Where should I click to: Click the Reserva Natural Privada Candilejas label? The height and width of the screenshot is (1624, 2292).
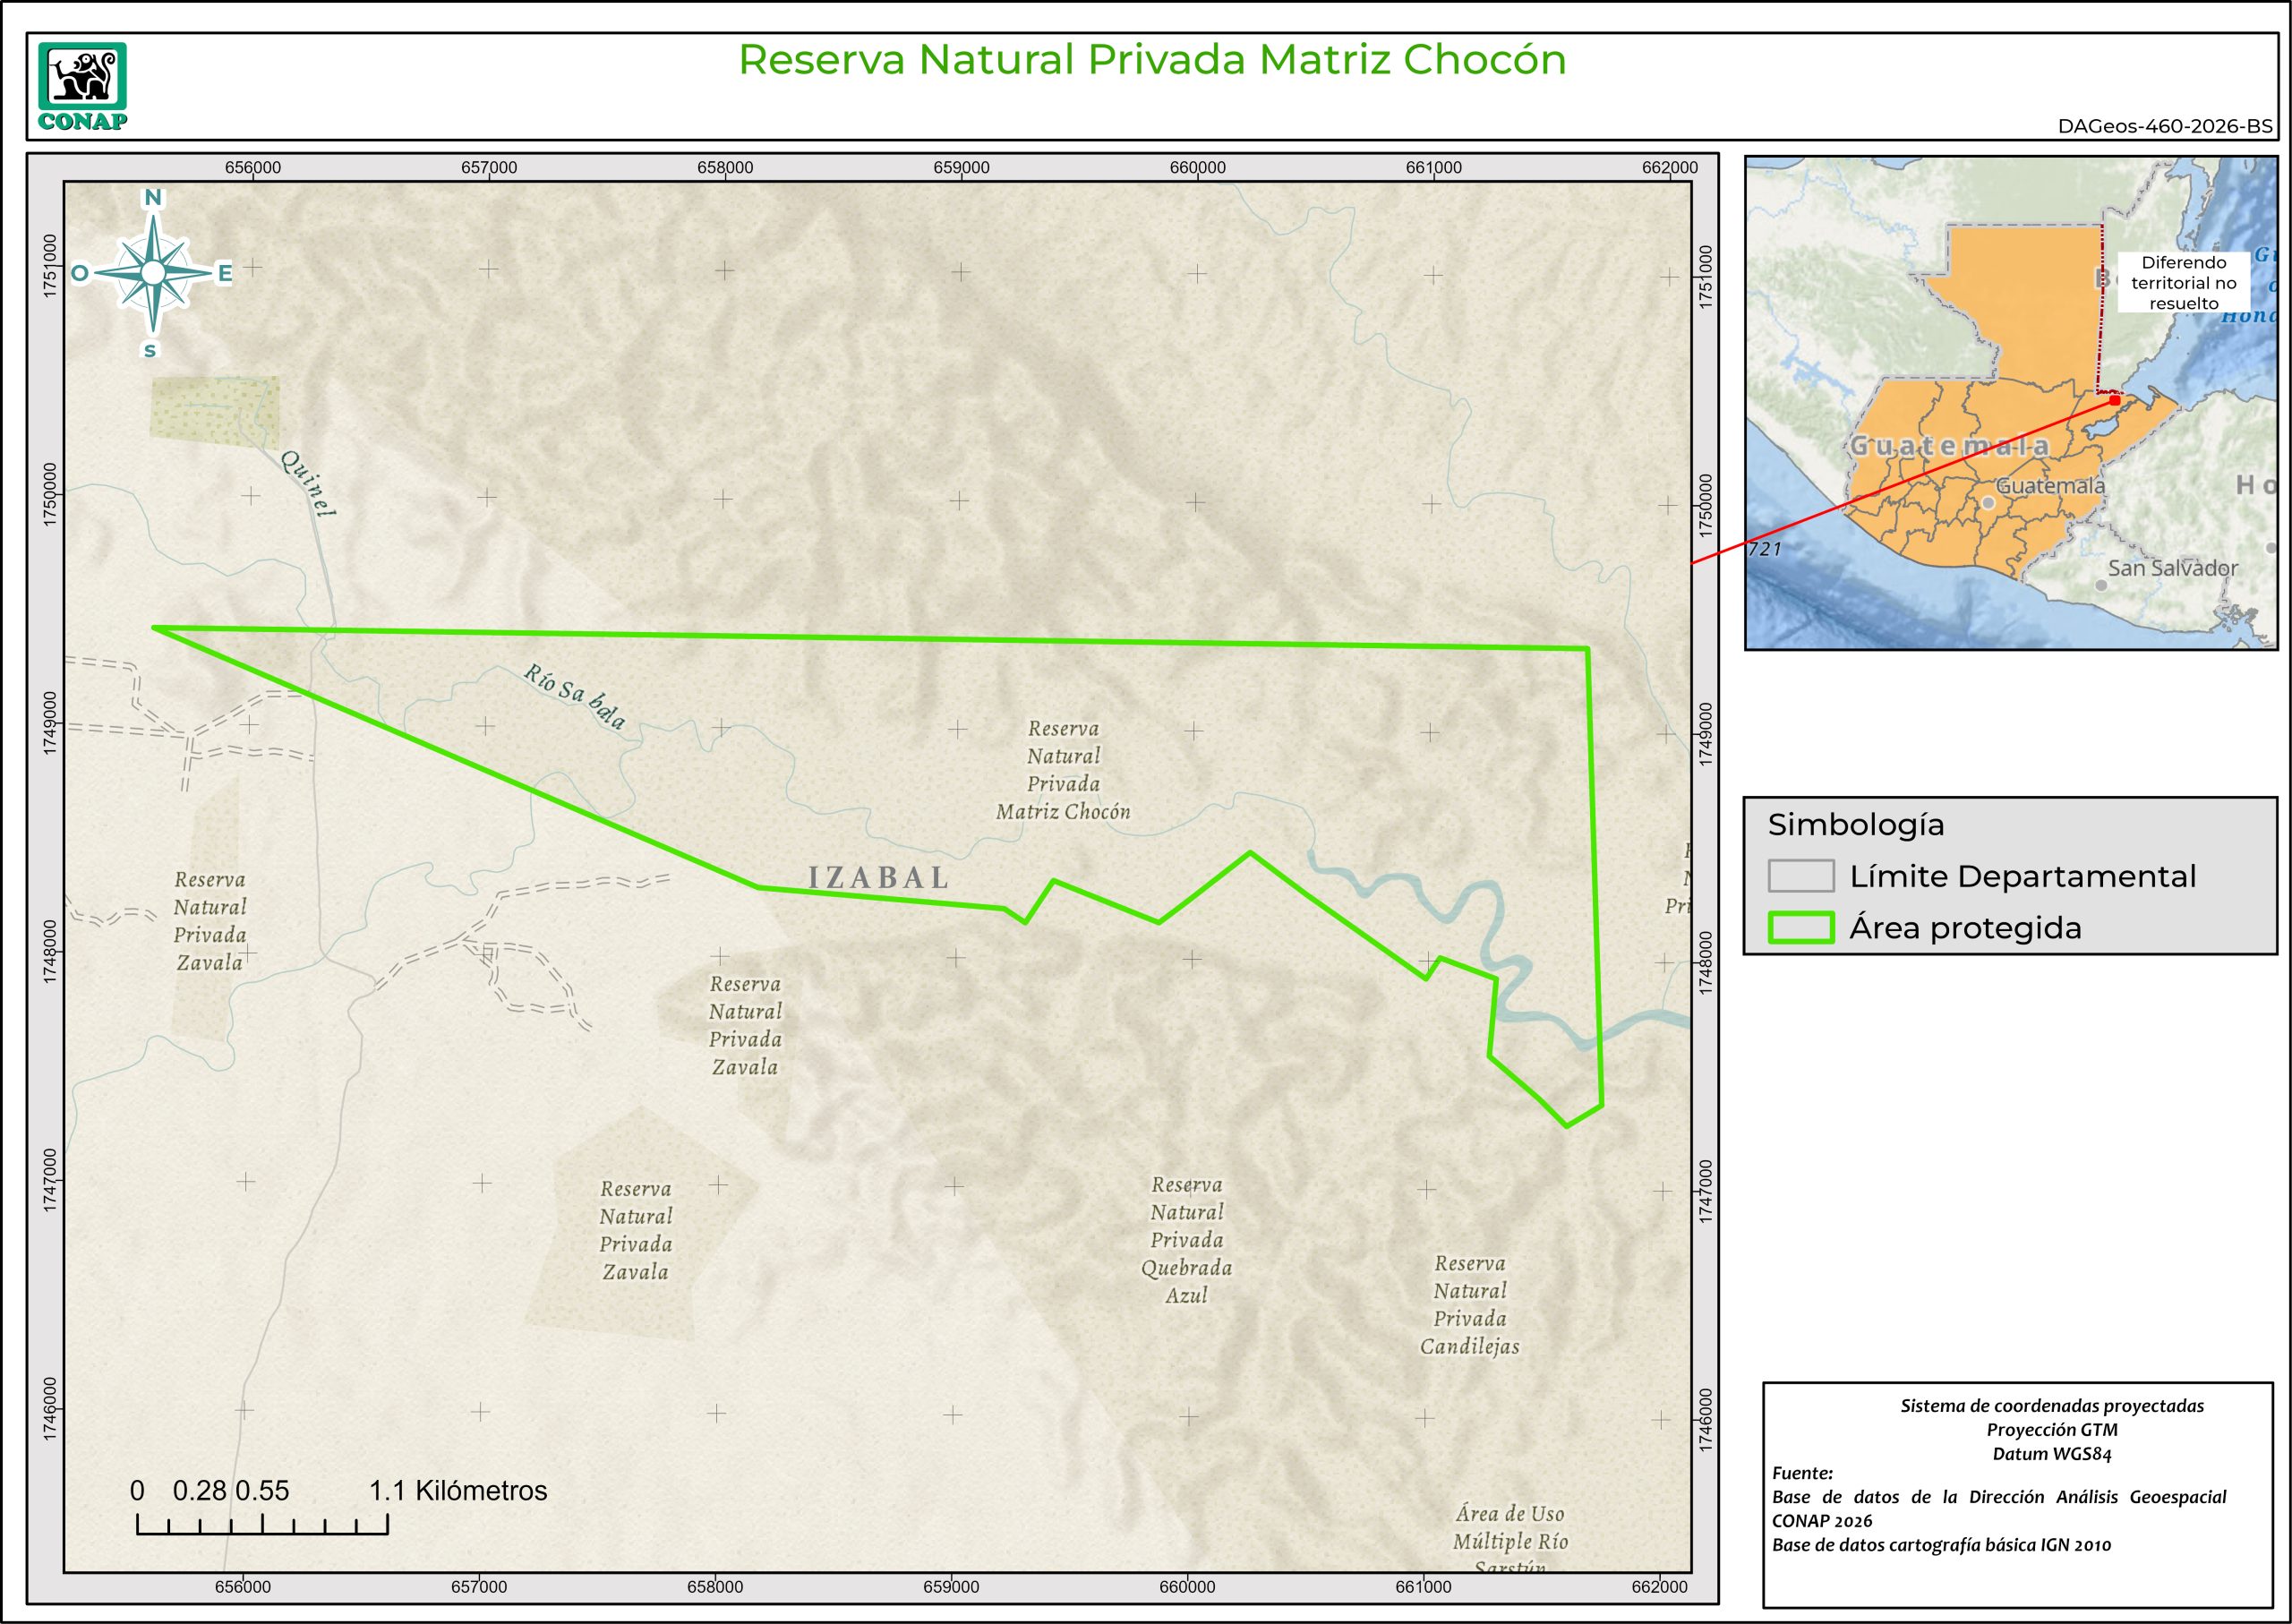point(1469,1305)
